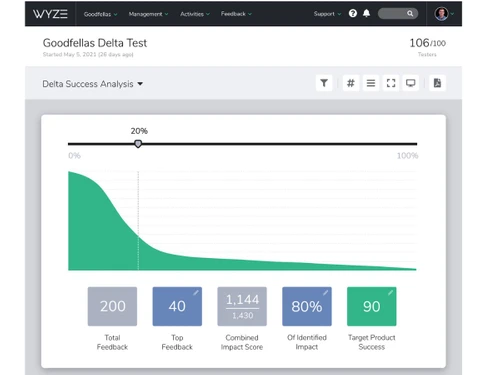500x375 pixels.
Task: Open the Goodfellas menu
Action: (x=100, y=14)
